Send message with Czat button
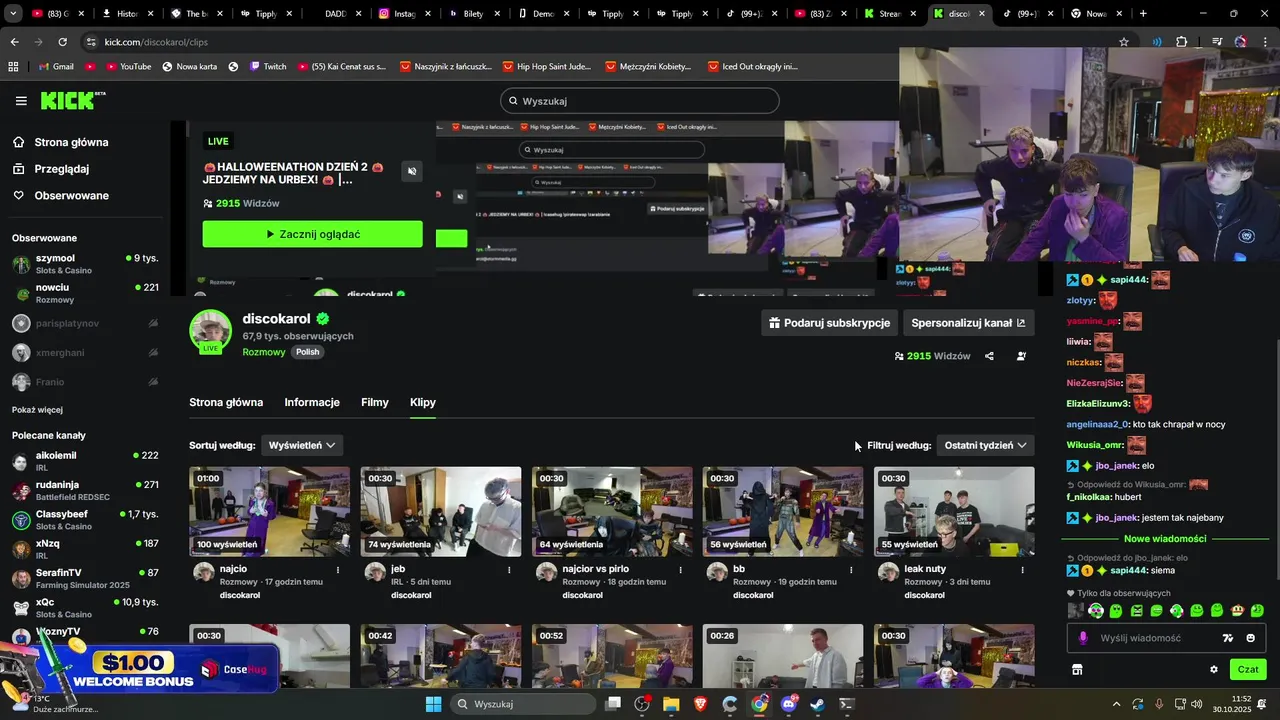Image resolution: width=1280 pixels, height=720 pixels. (x=1248, y=669)
